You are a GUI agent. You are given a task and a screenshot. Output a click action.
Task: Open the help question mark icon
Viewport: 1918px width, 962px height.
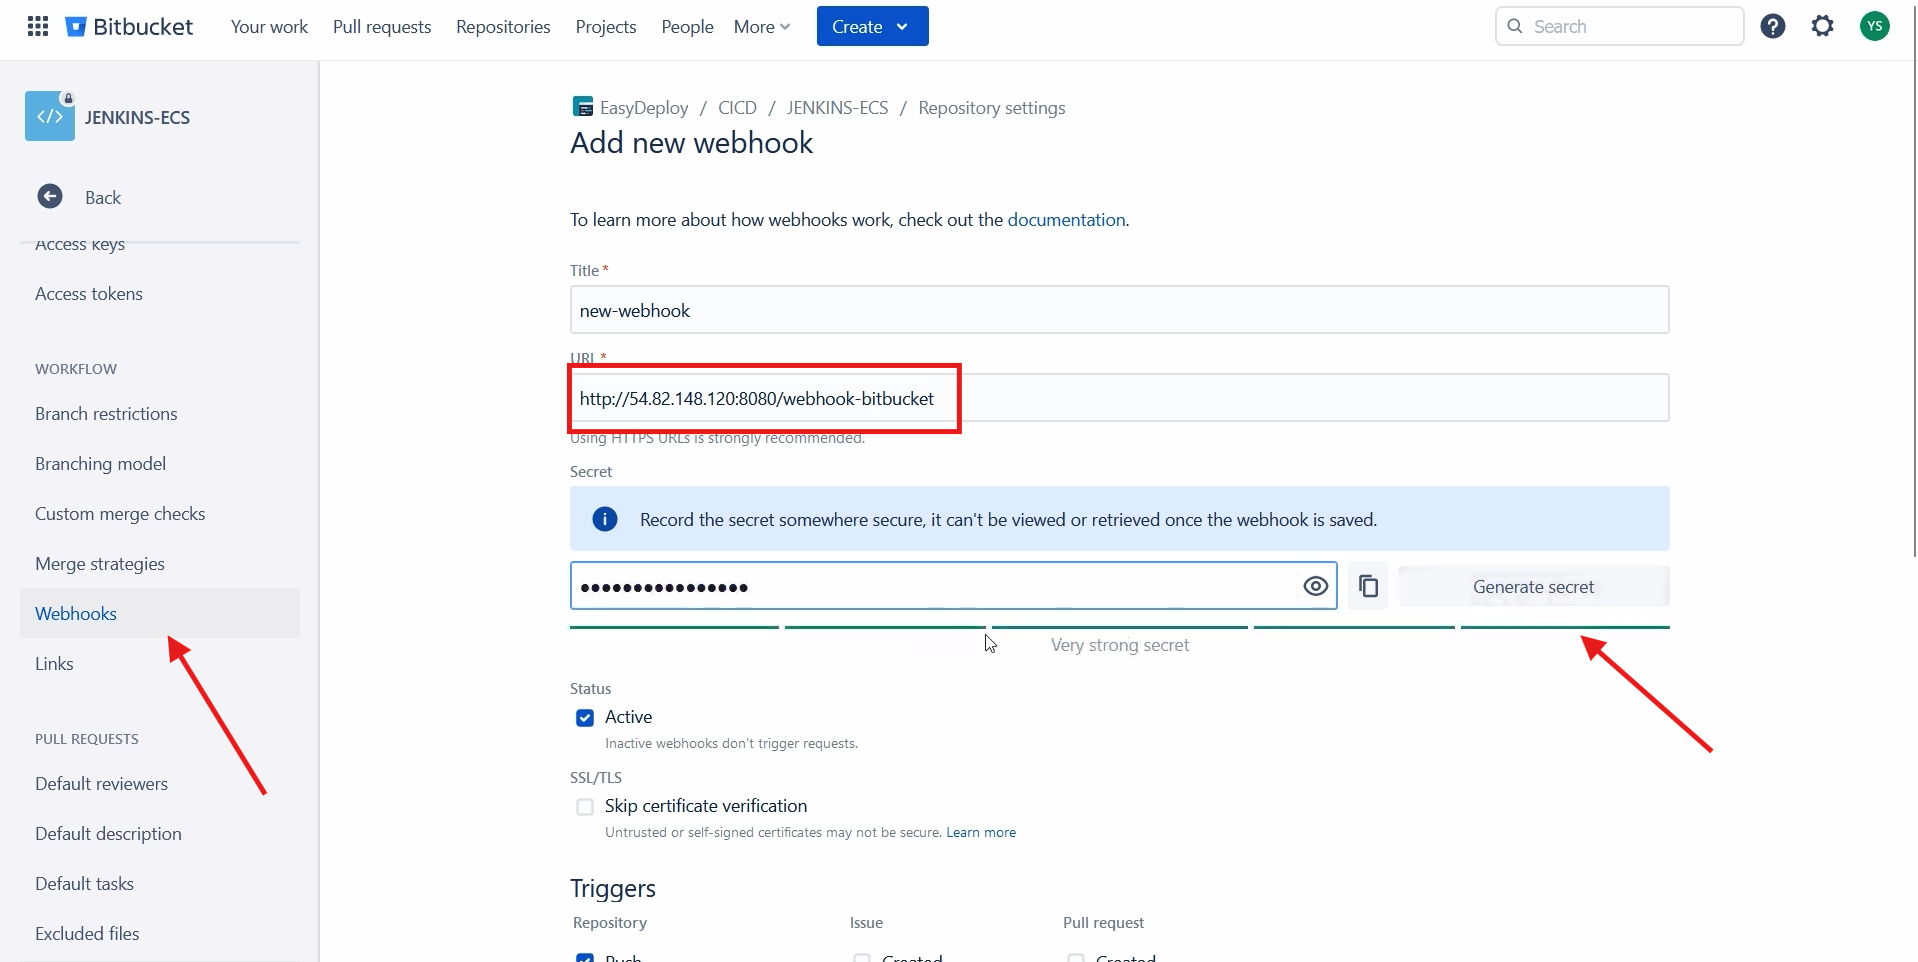tap(1773, 26)
